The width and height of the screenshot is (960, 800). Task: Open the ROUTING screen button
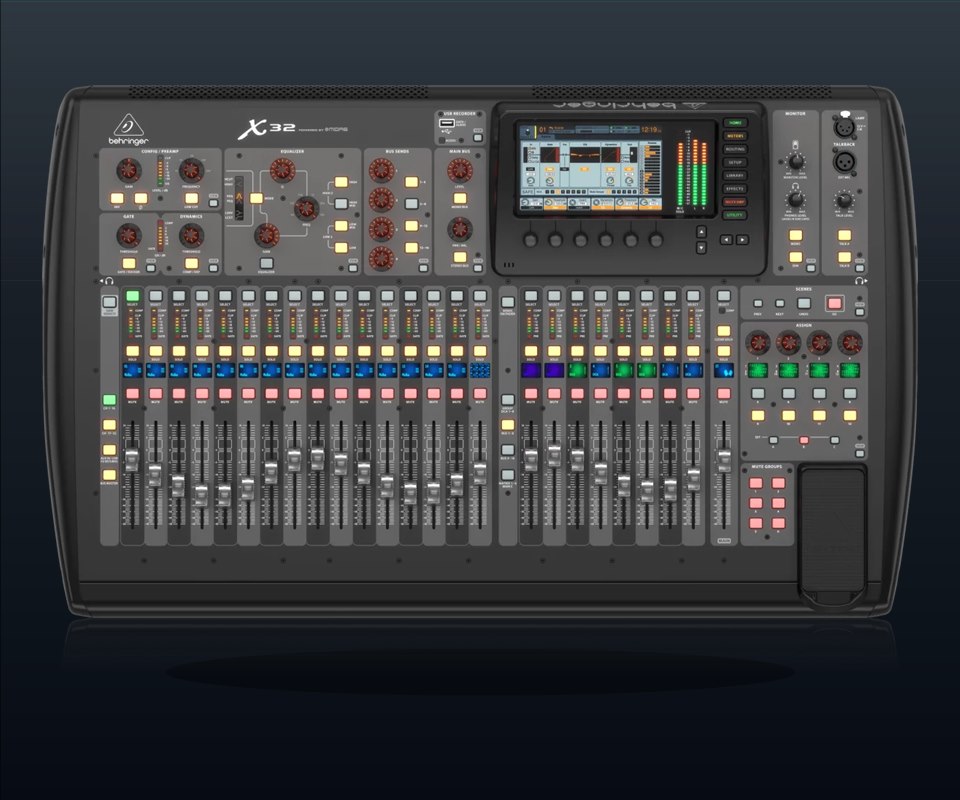tap(735, 149)
